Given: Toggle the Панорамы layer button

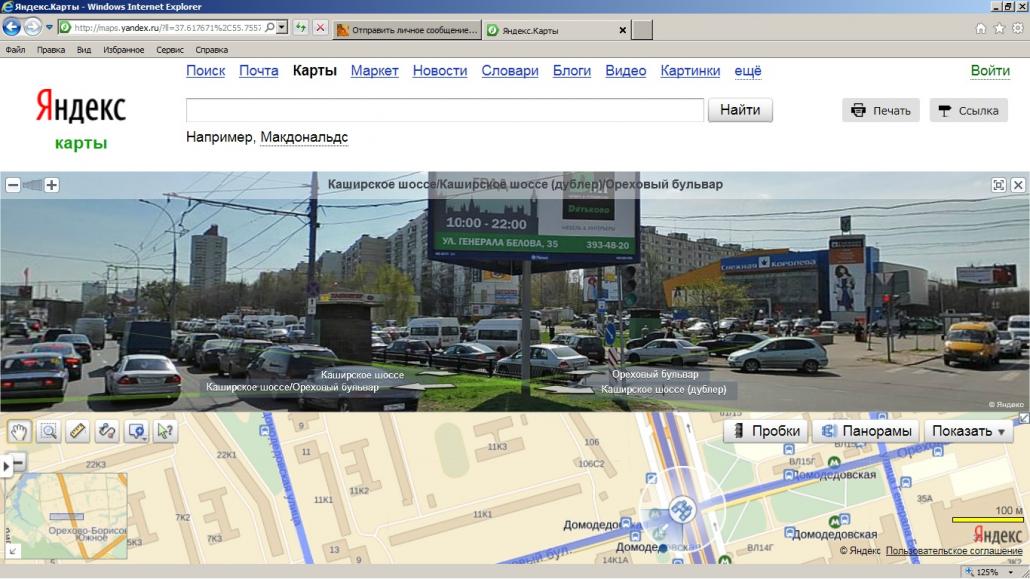Looking at the screenshot, I should pyautogui.click(x=865, y=431).
